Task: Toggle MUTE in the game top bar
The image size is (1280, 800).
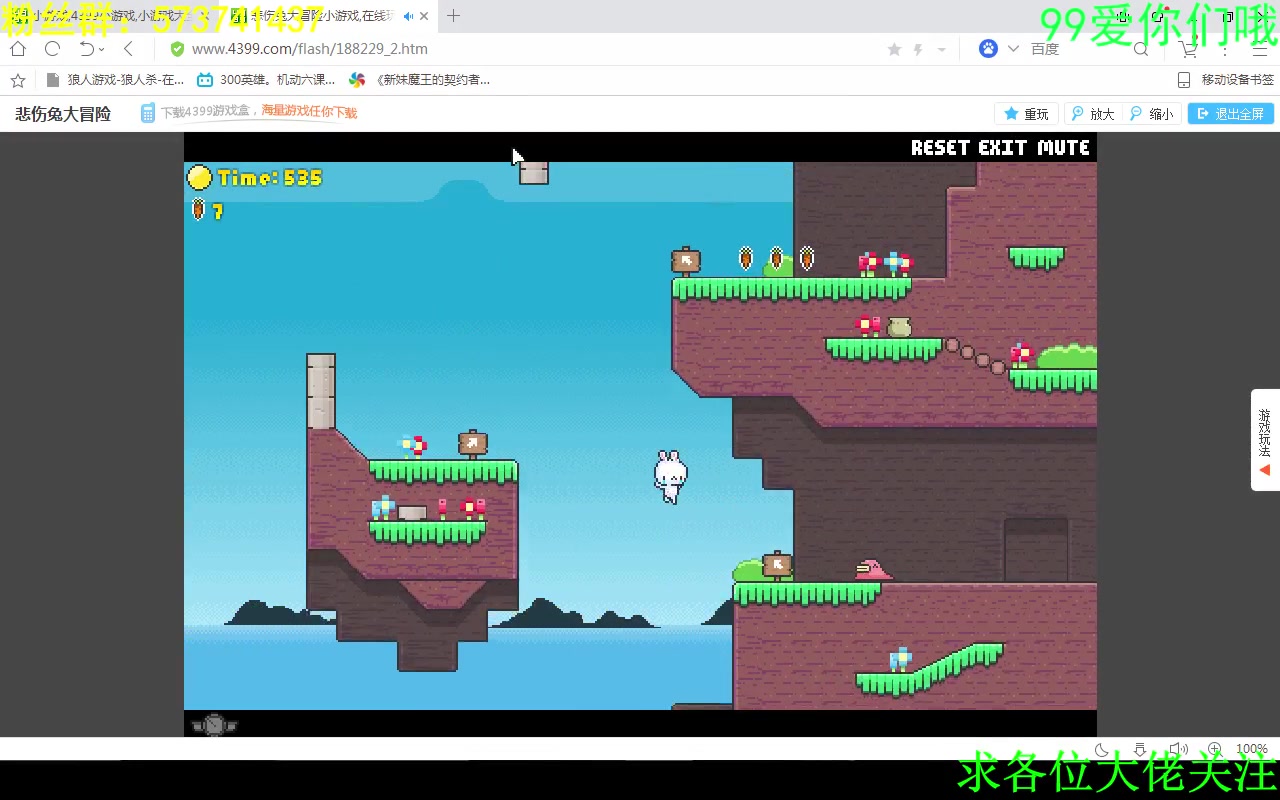Action: point(1064,148)
